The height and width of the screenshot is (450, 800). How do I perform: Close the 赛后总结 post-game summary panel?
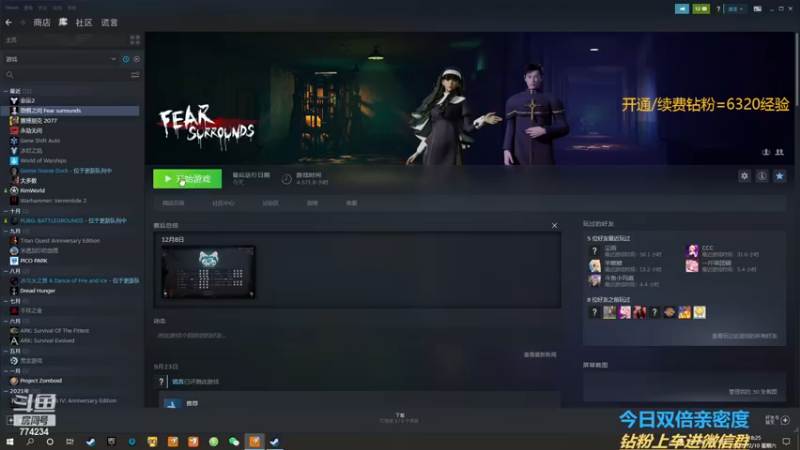[x=555, y=226]
